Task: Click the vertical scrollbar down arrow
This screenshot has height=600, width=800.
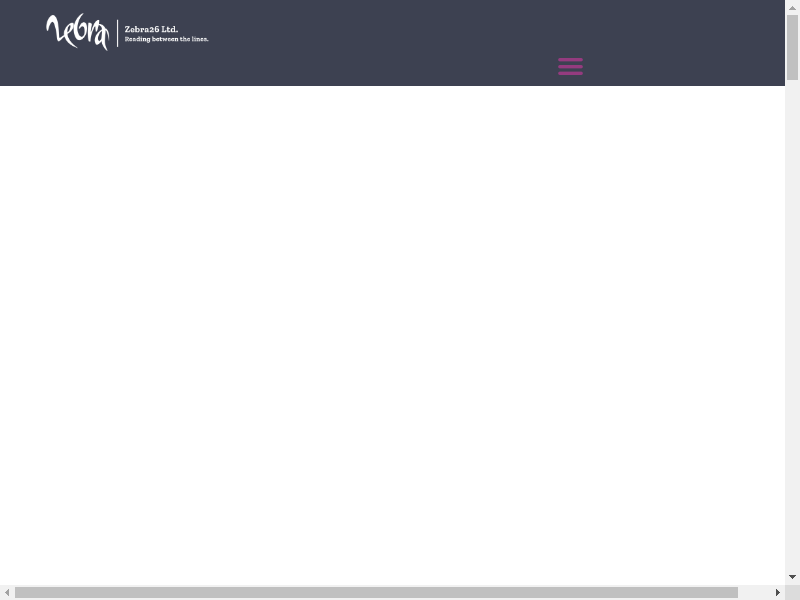Action: pos(792,577)
